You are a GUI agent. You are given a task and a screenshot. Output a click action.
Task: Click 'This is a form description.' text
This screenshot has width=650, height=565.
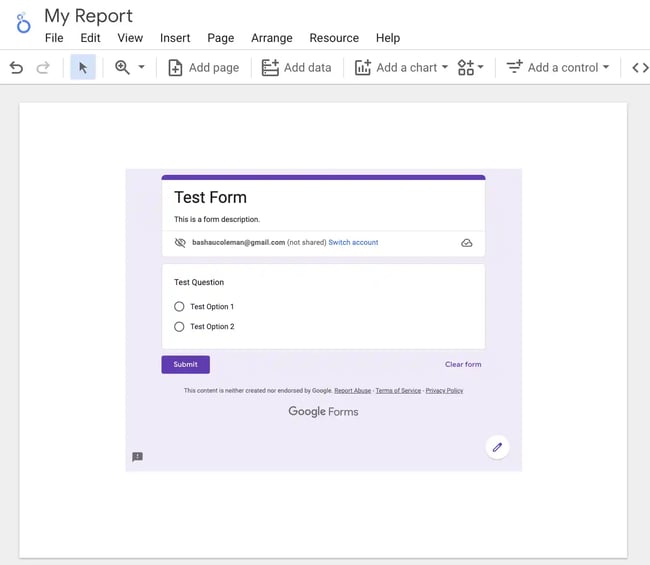217,219
